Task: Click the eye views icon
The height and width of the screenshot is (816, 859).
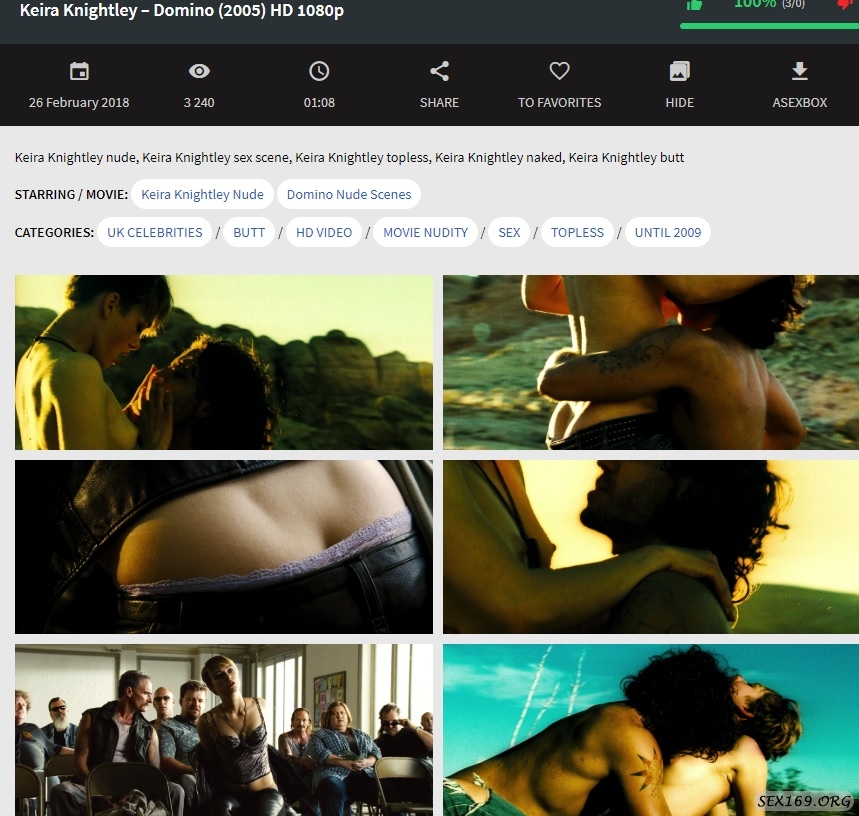Action: click(x=199, y=72)
